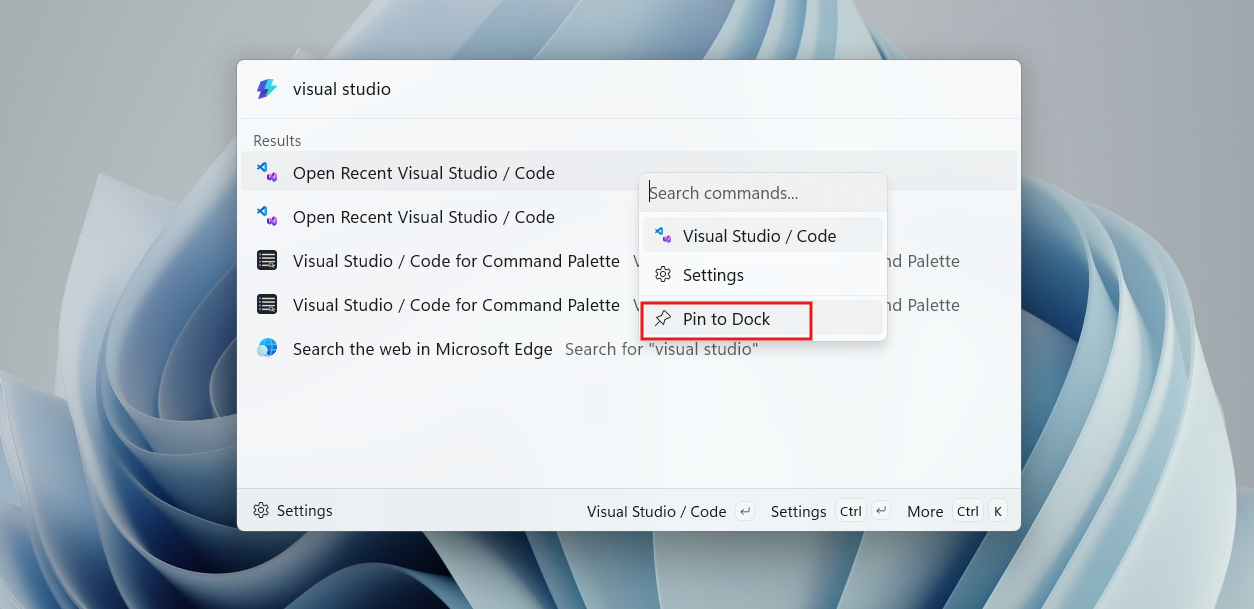Click the More option in the bottom bar
The image size is (1254, 609).
924,511
